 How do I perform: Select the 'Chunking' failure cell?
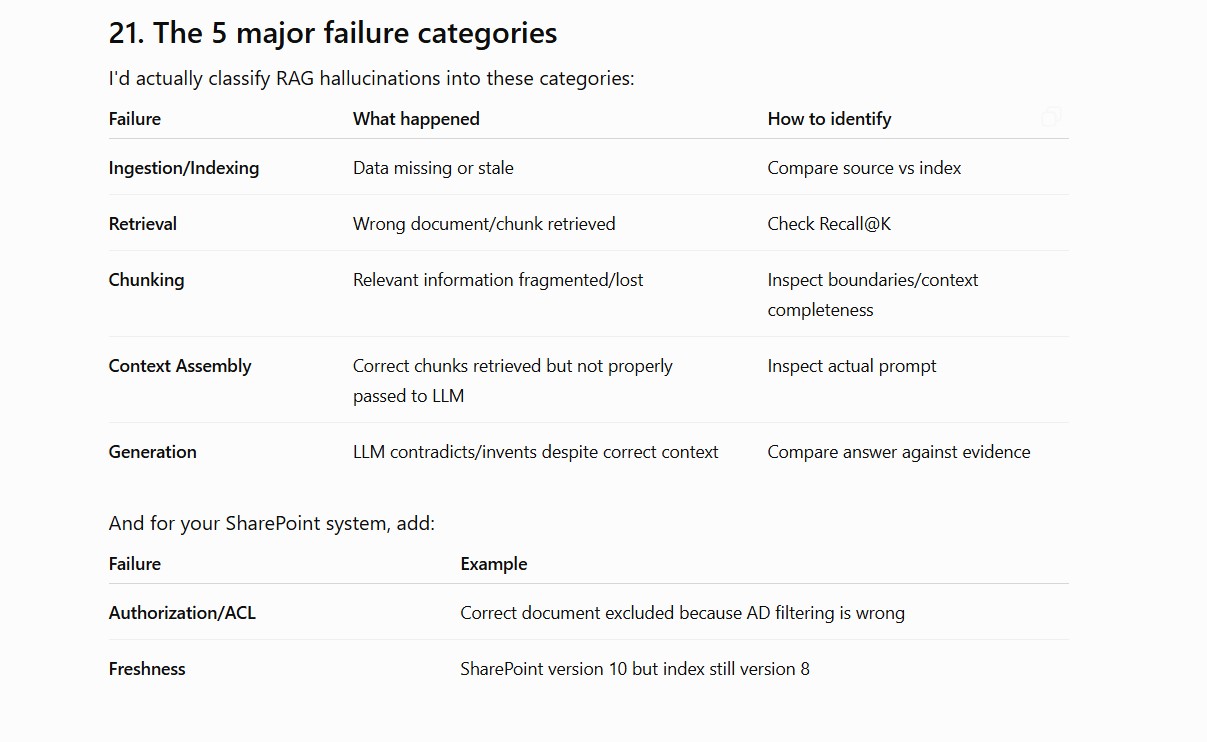pos(147,280)
